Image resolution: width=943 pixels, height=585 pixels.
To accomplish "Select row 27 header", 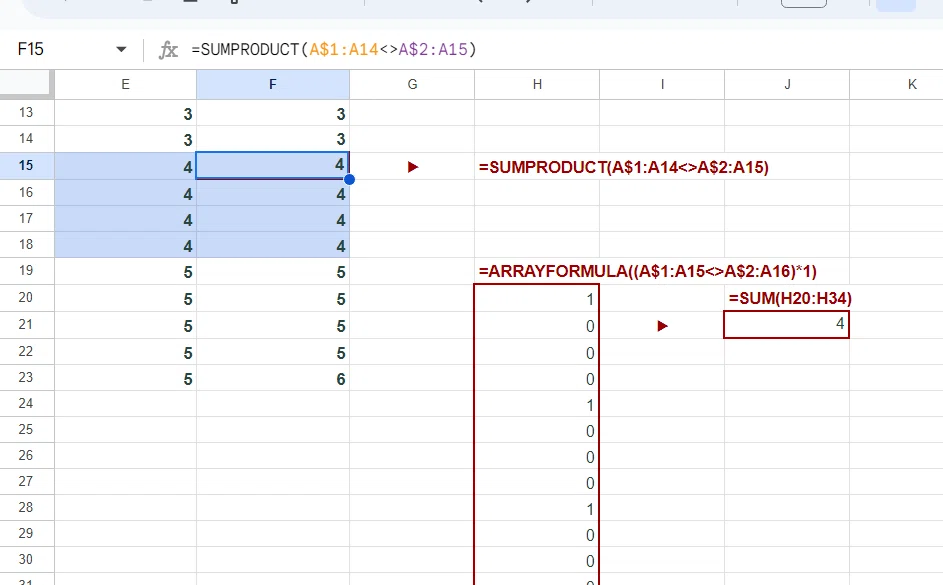I will coord(26,482).
